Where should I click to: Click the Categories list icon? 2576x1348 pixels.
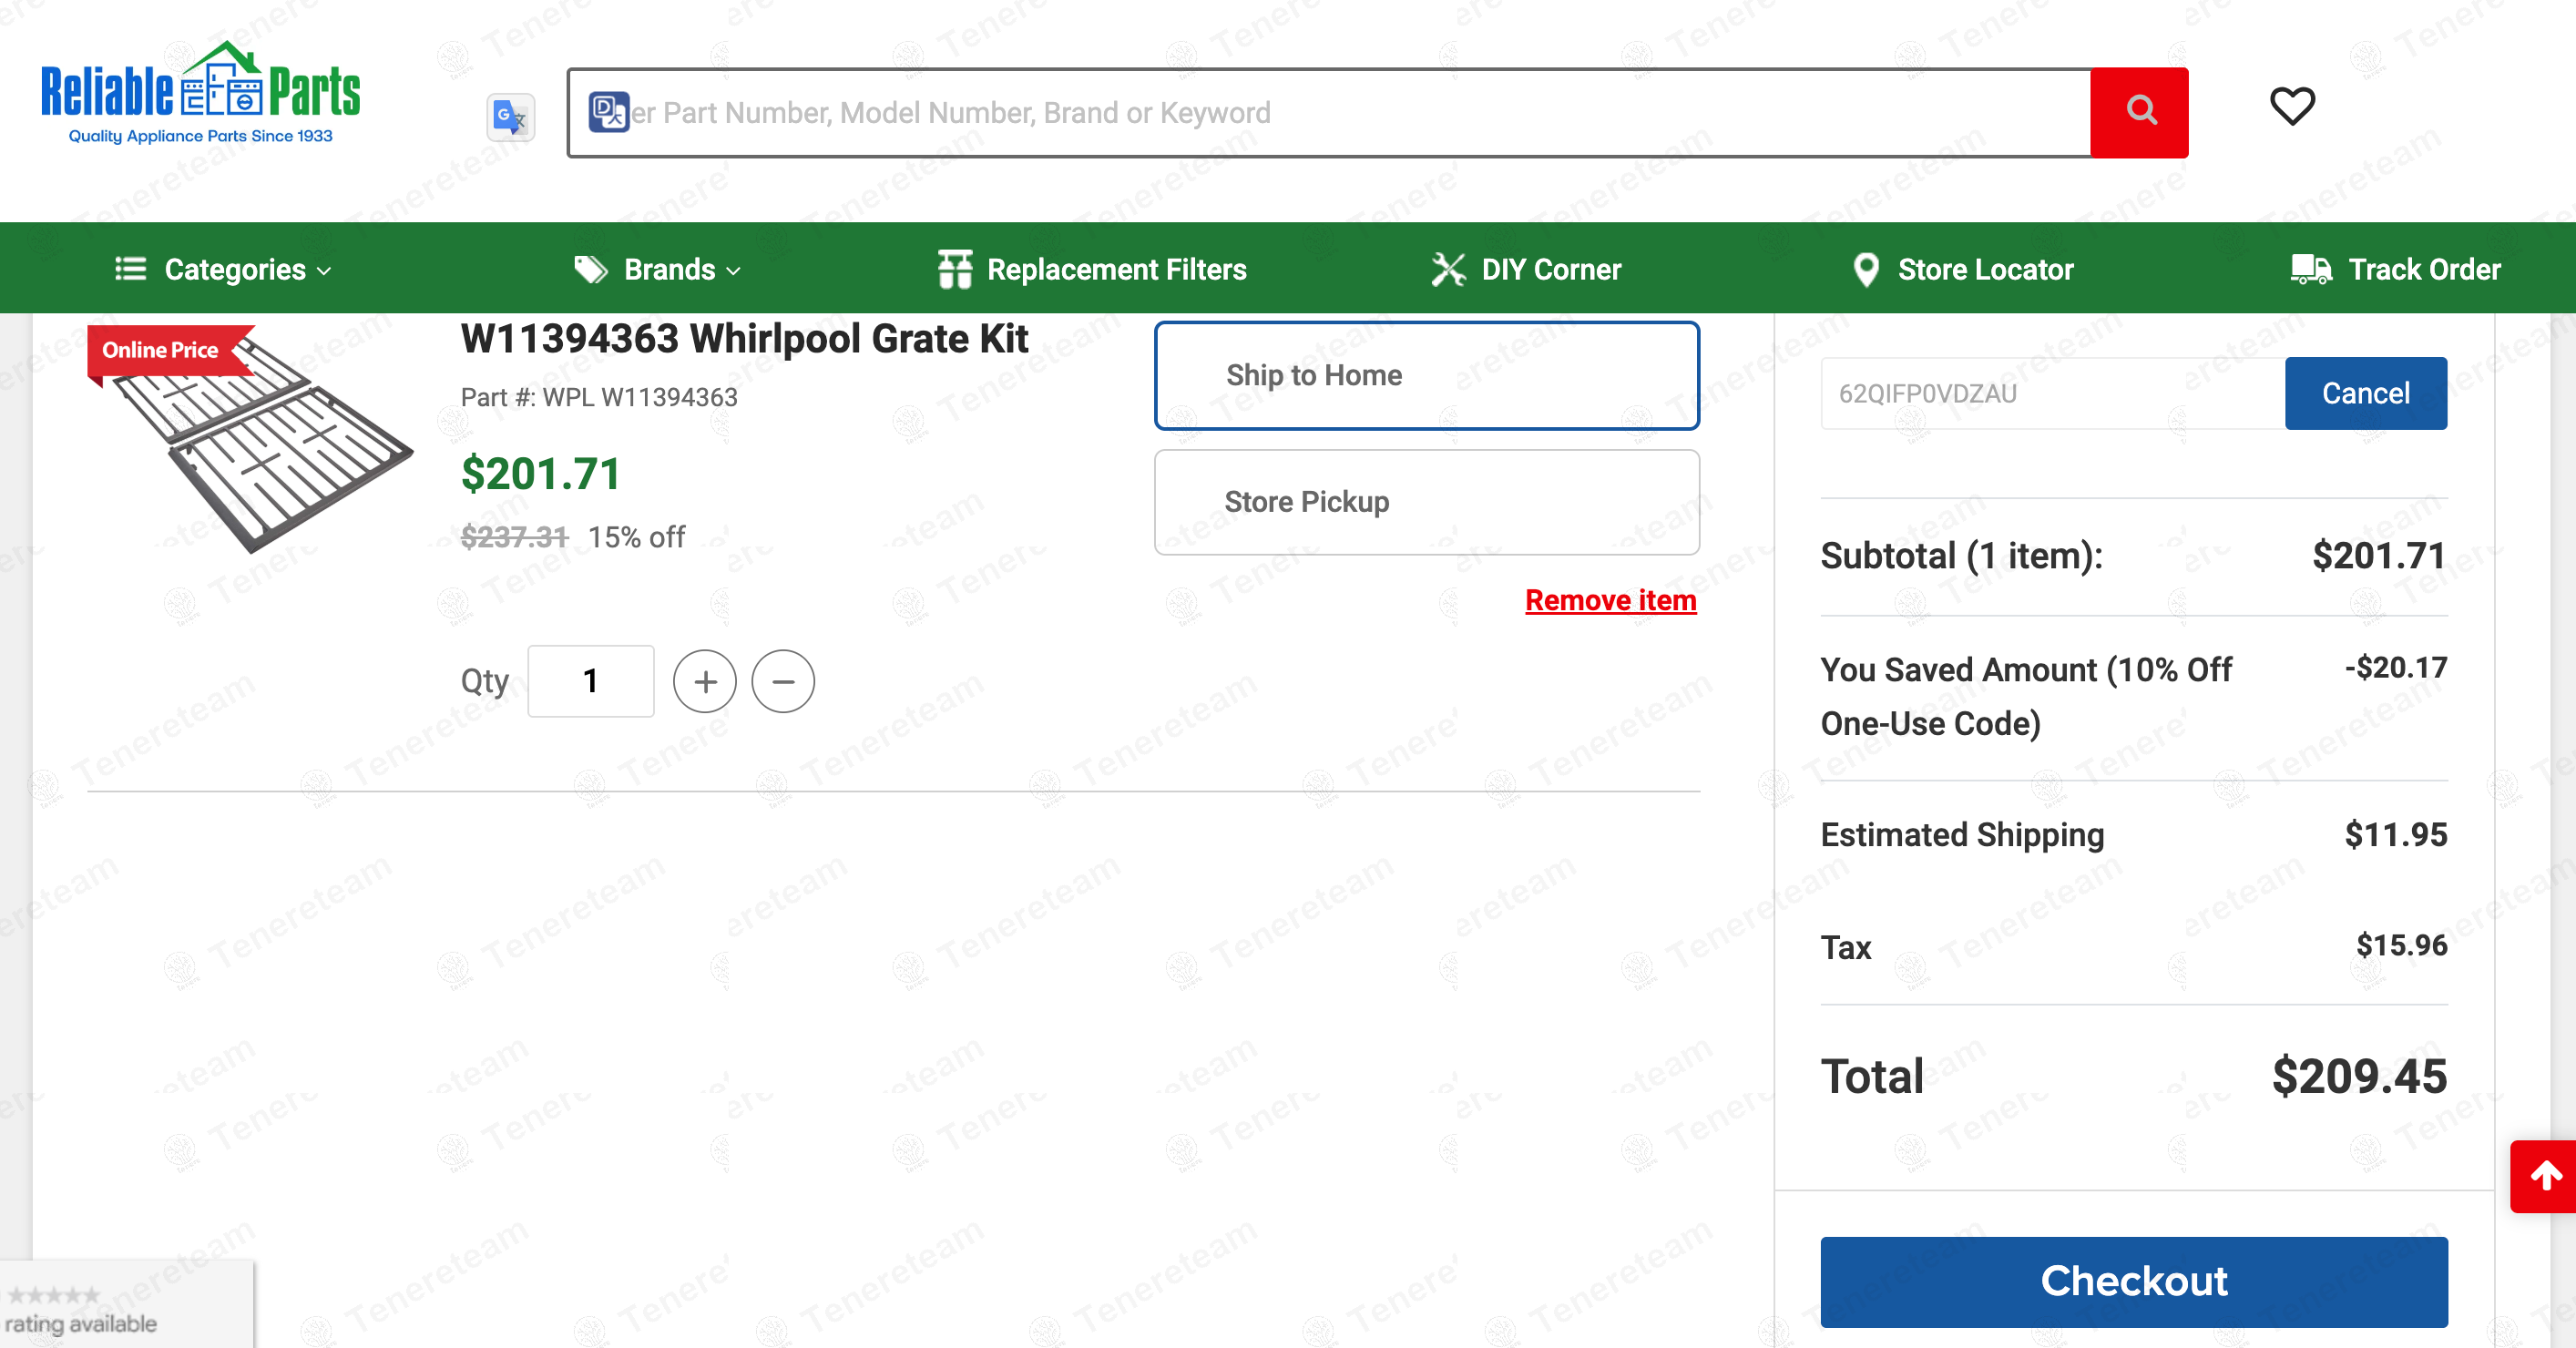point(131,269)
